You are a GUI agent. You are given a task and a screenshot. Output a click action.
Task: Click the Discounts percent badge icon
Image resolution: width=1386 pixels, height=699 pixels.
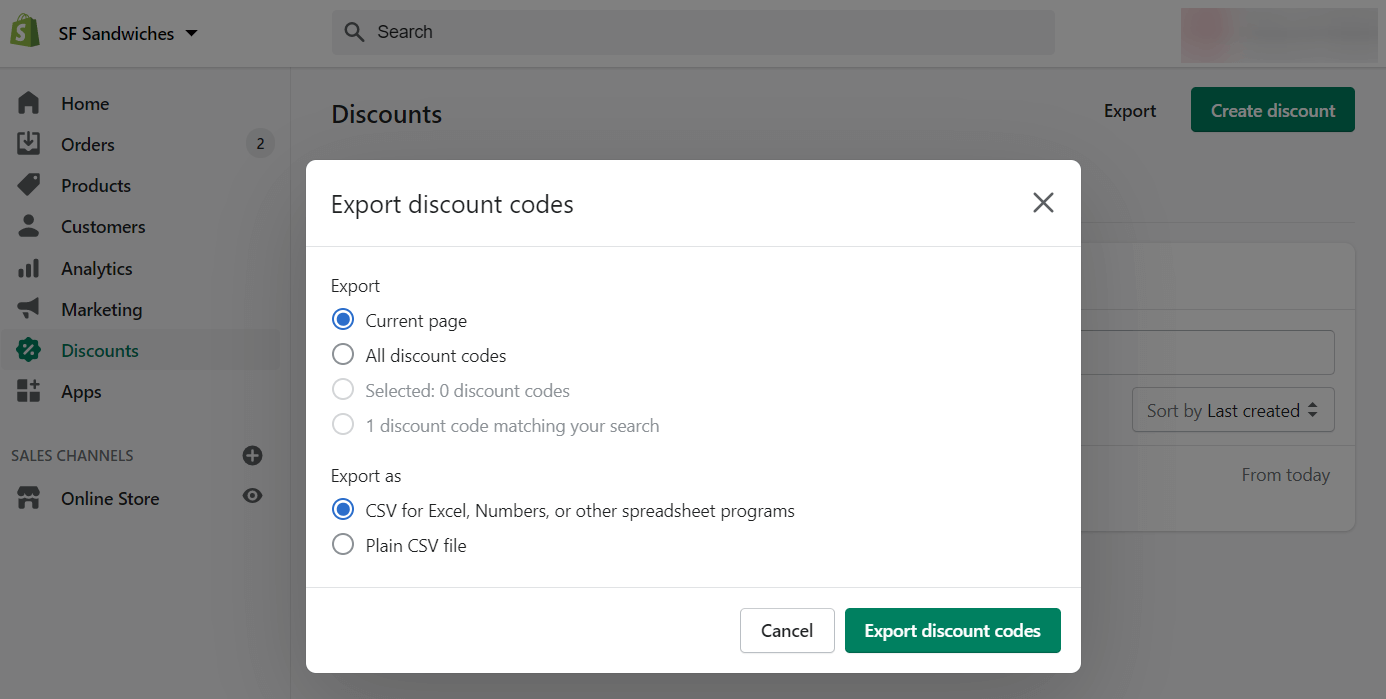click(29, 350)
